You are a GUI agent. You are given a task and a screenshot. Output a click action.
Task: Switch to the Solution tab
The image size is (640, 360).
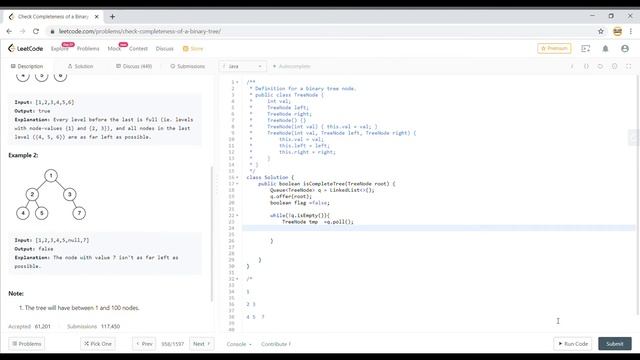tap(80, 66)
